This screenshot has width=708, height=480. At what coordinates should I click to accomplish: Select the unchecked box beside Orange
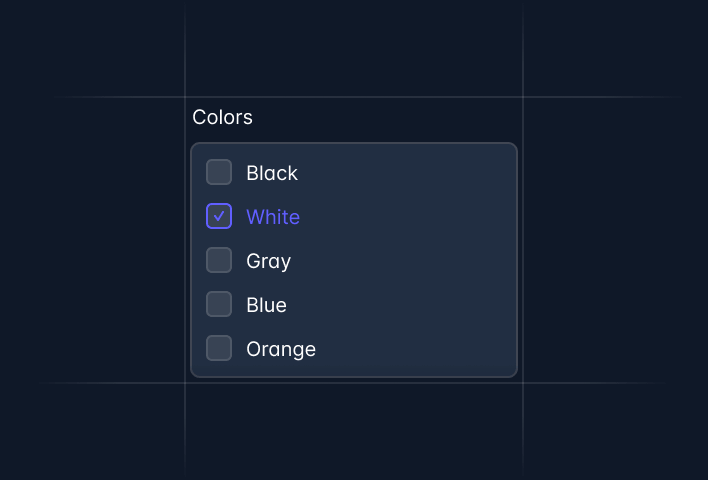(x=219, y=348)
